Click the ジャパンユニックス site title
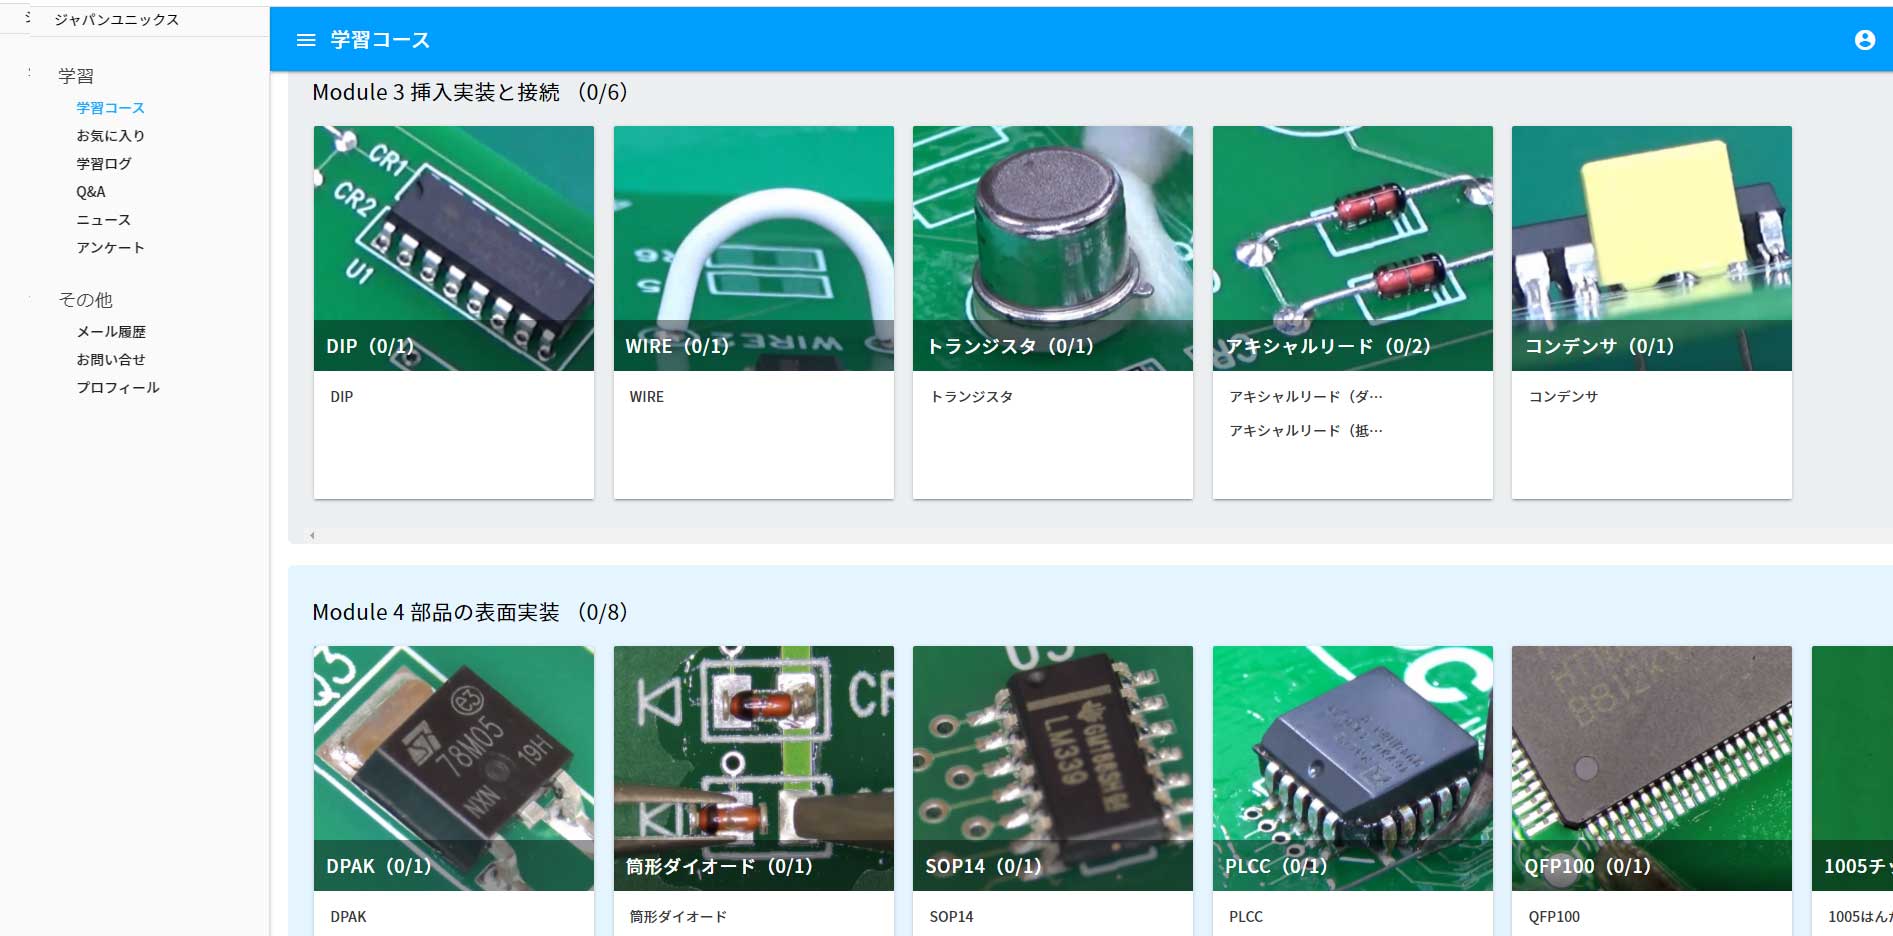 (116, 20)
